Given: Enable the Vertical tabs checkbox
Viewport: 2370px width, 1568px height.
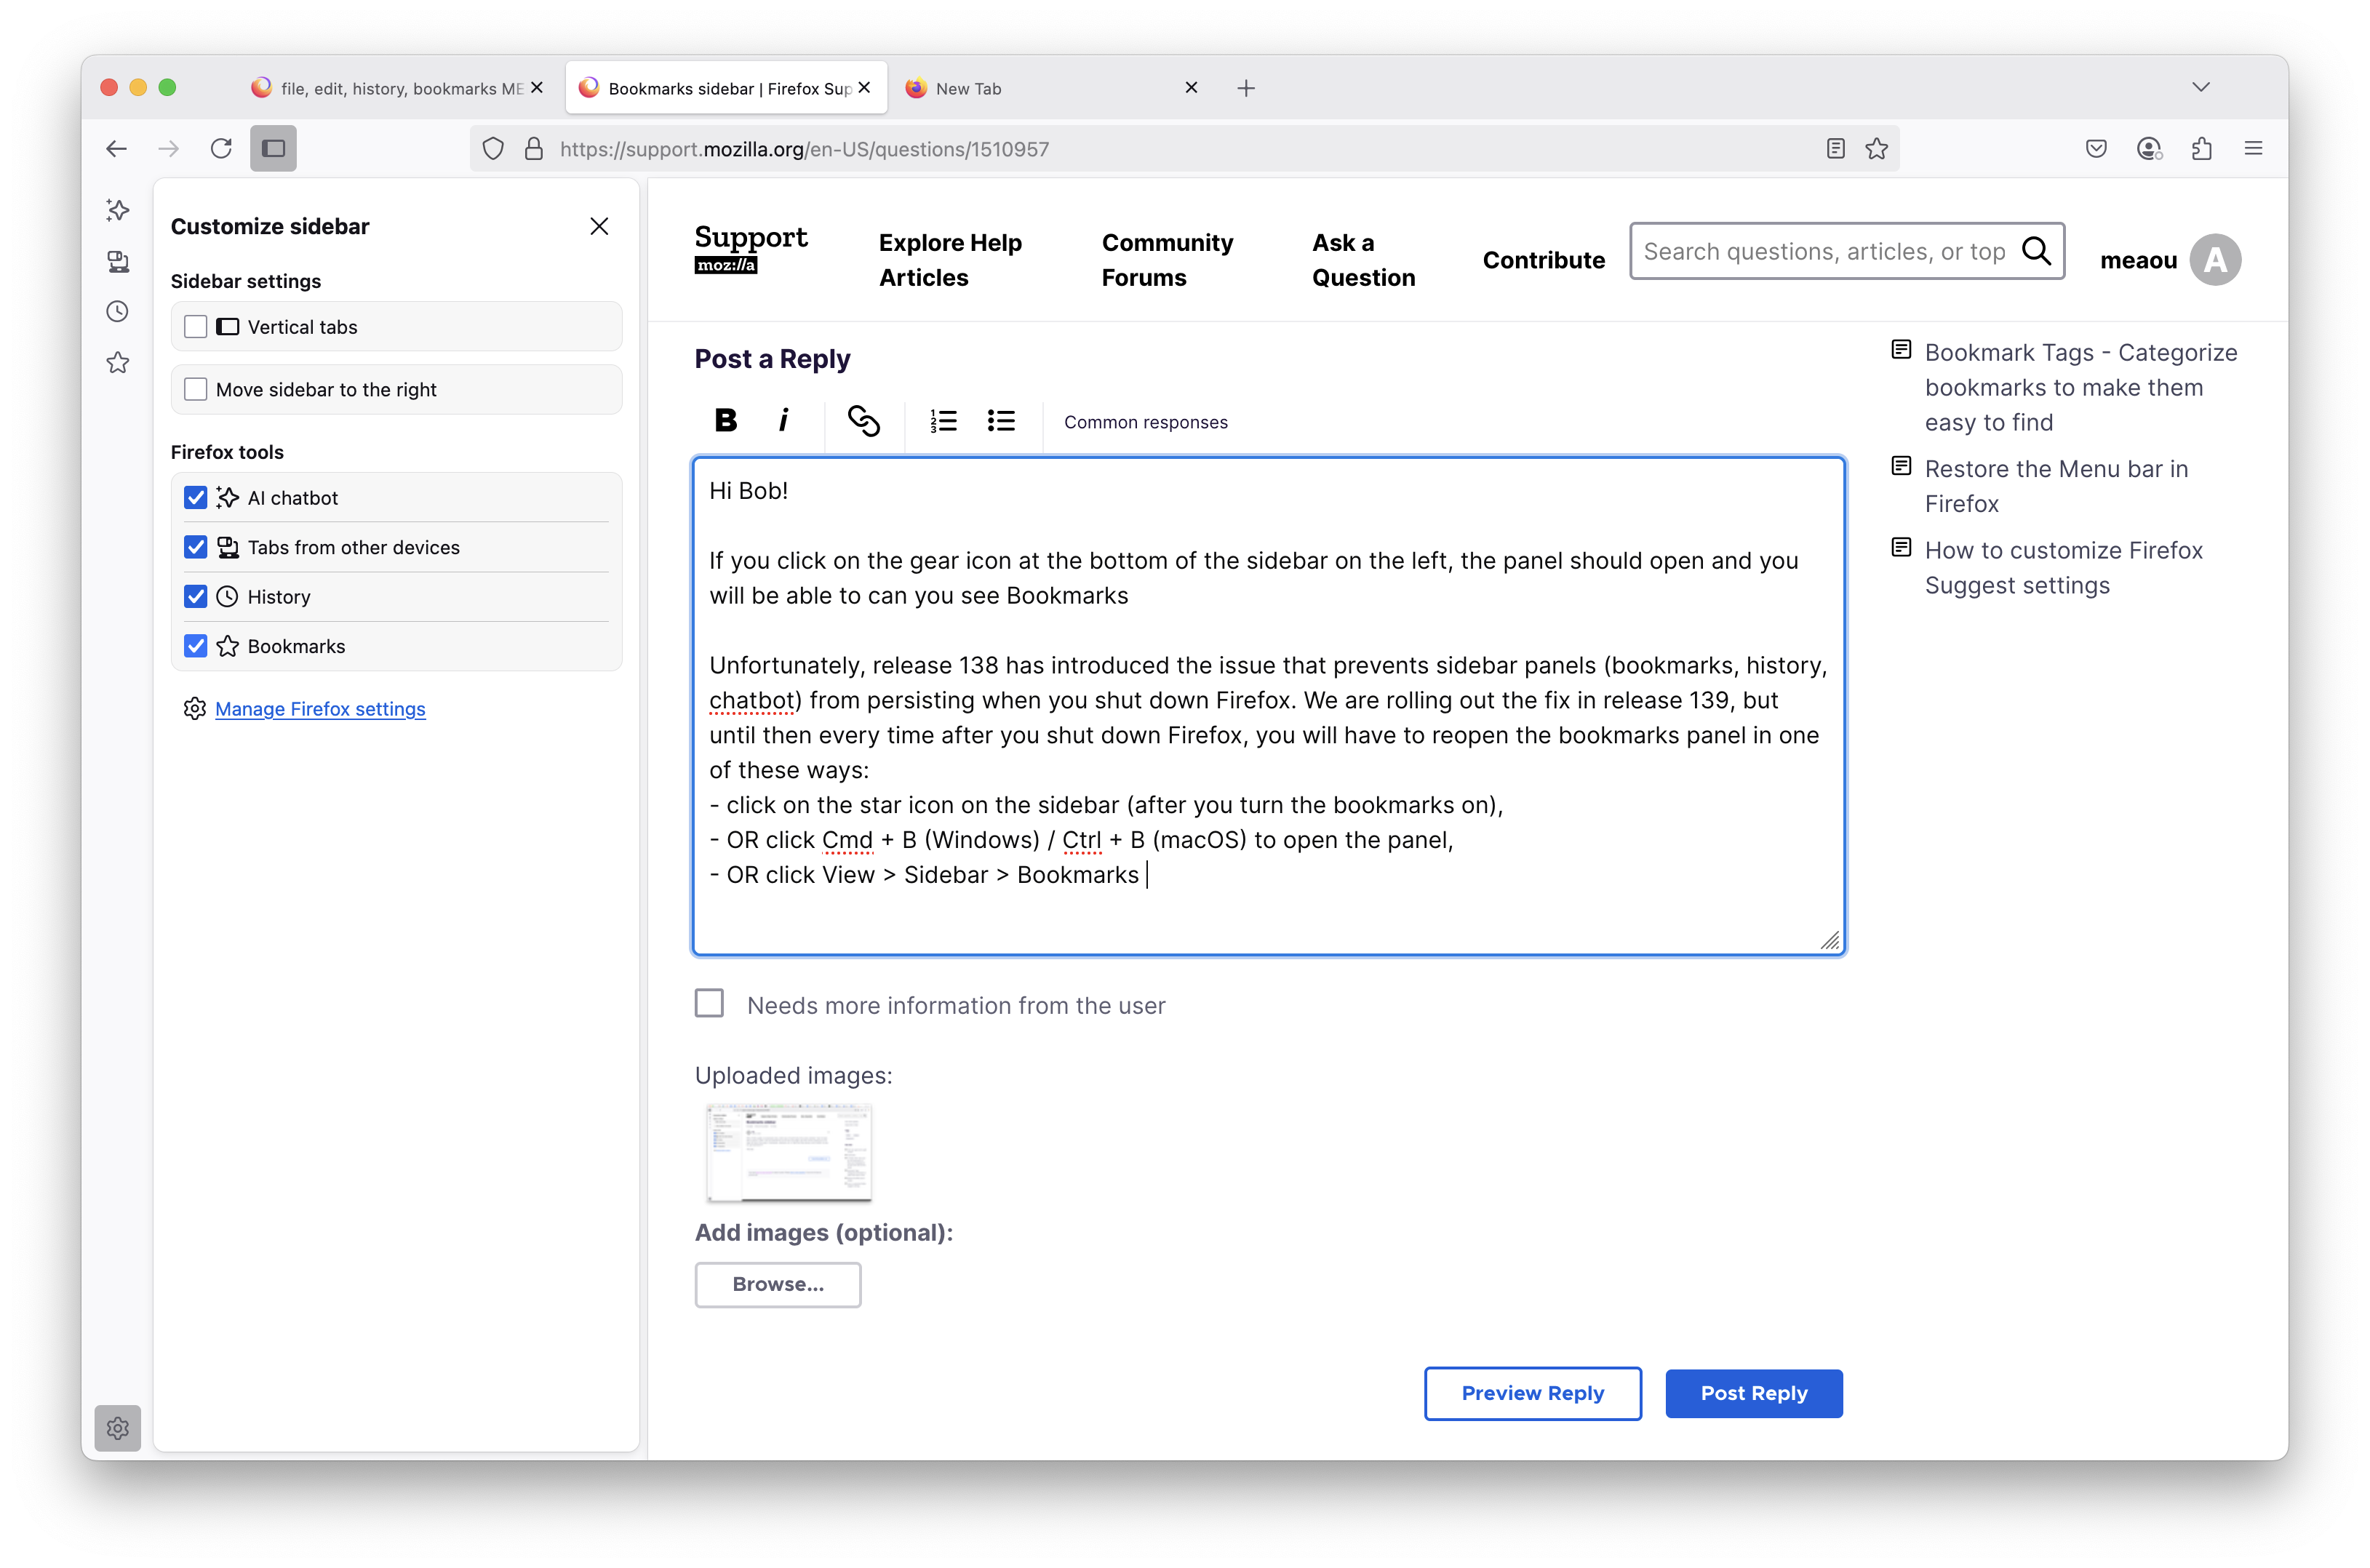Looking at the screenshot, I should (196, 327).
